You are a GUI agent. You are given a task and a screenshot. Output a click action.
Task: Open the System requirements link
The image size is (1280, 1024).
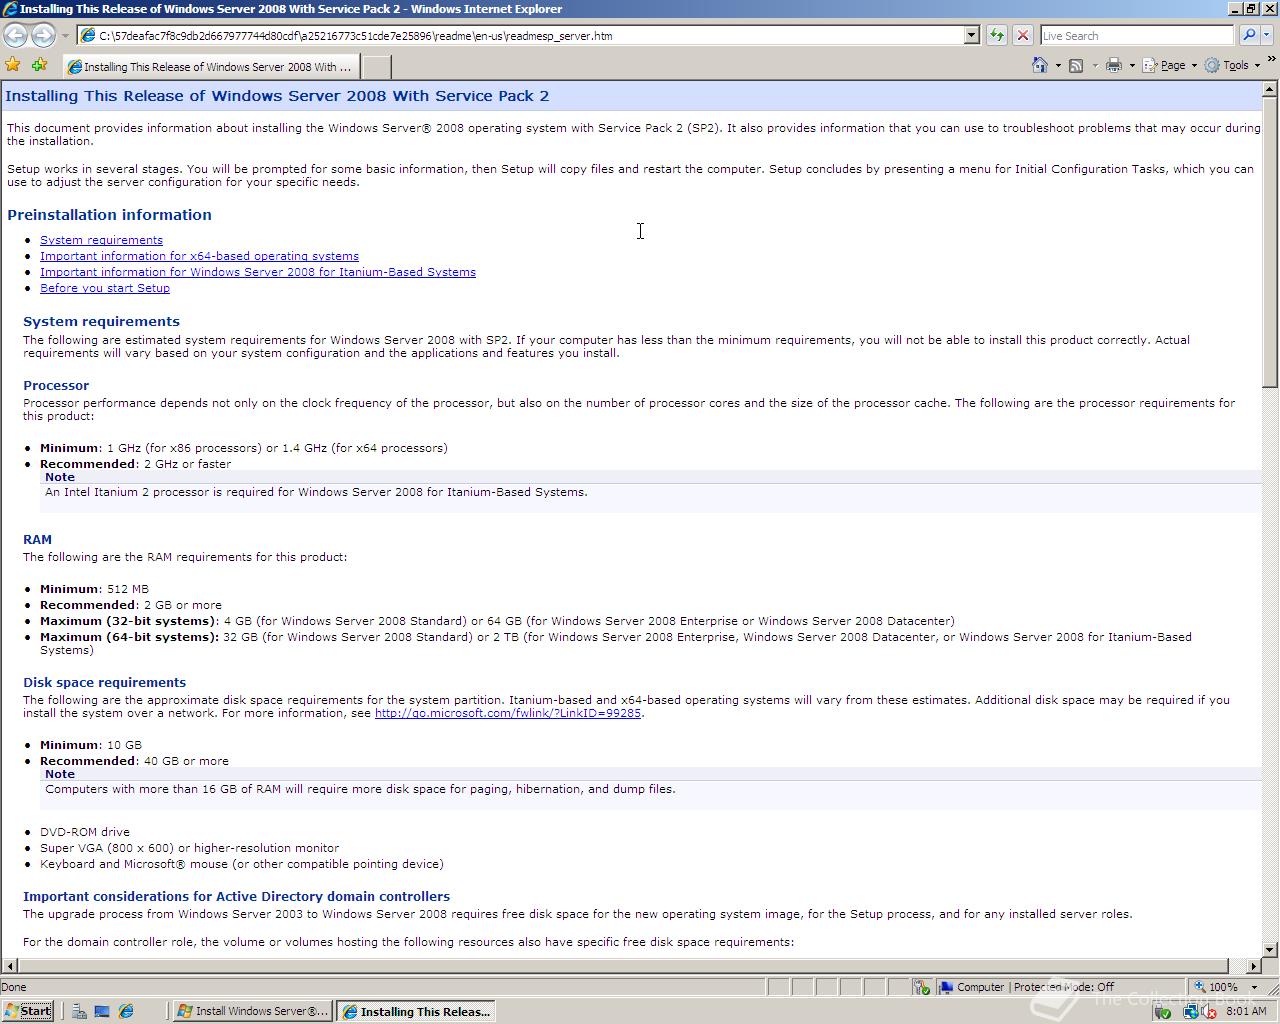coord(101,240)
